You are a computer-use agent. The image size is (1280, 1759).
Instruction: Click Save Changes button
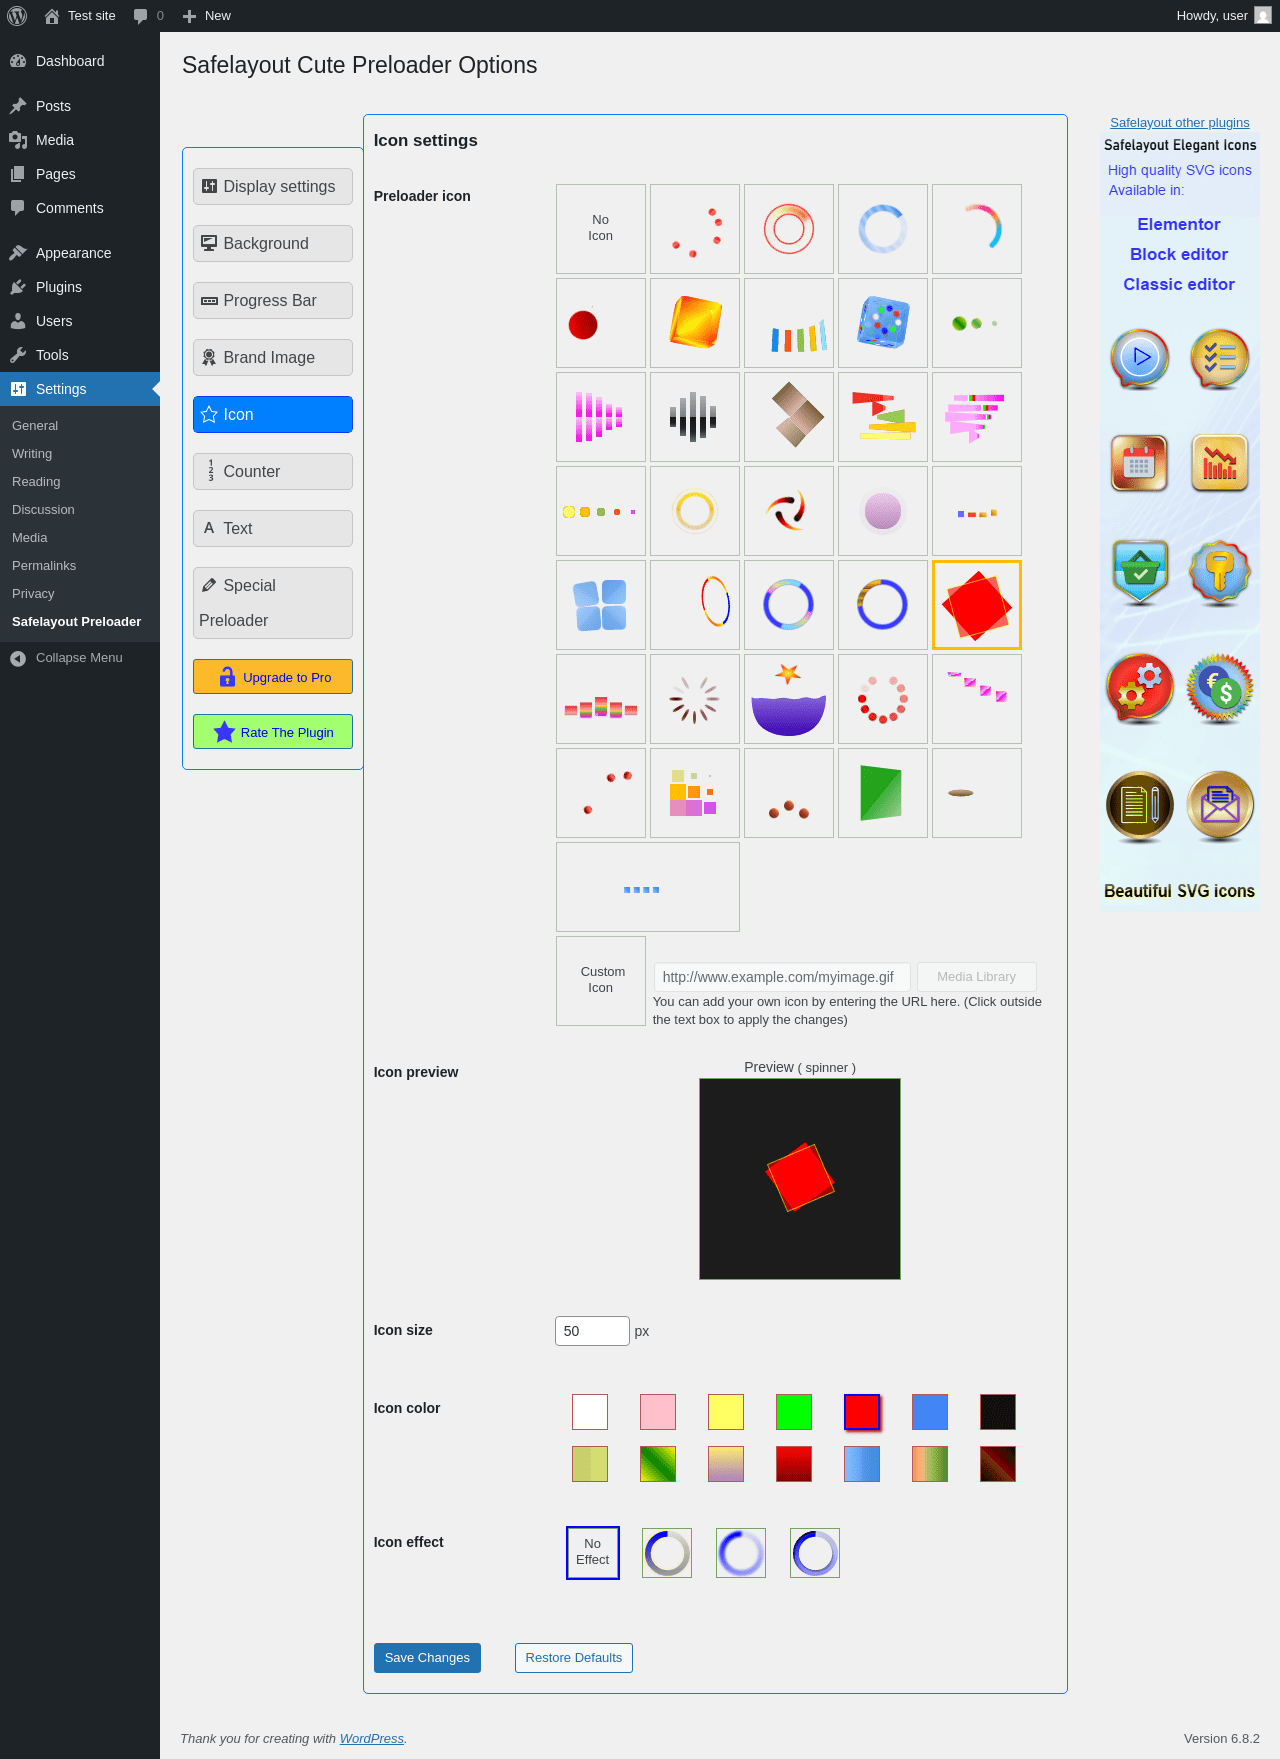(x=427, y=1658)
